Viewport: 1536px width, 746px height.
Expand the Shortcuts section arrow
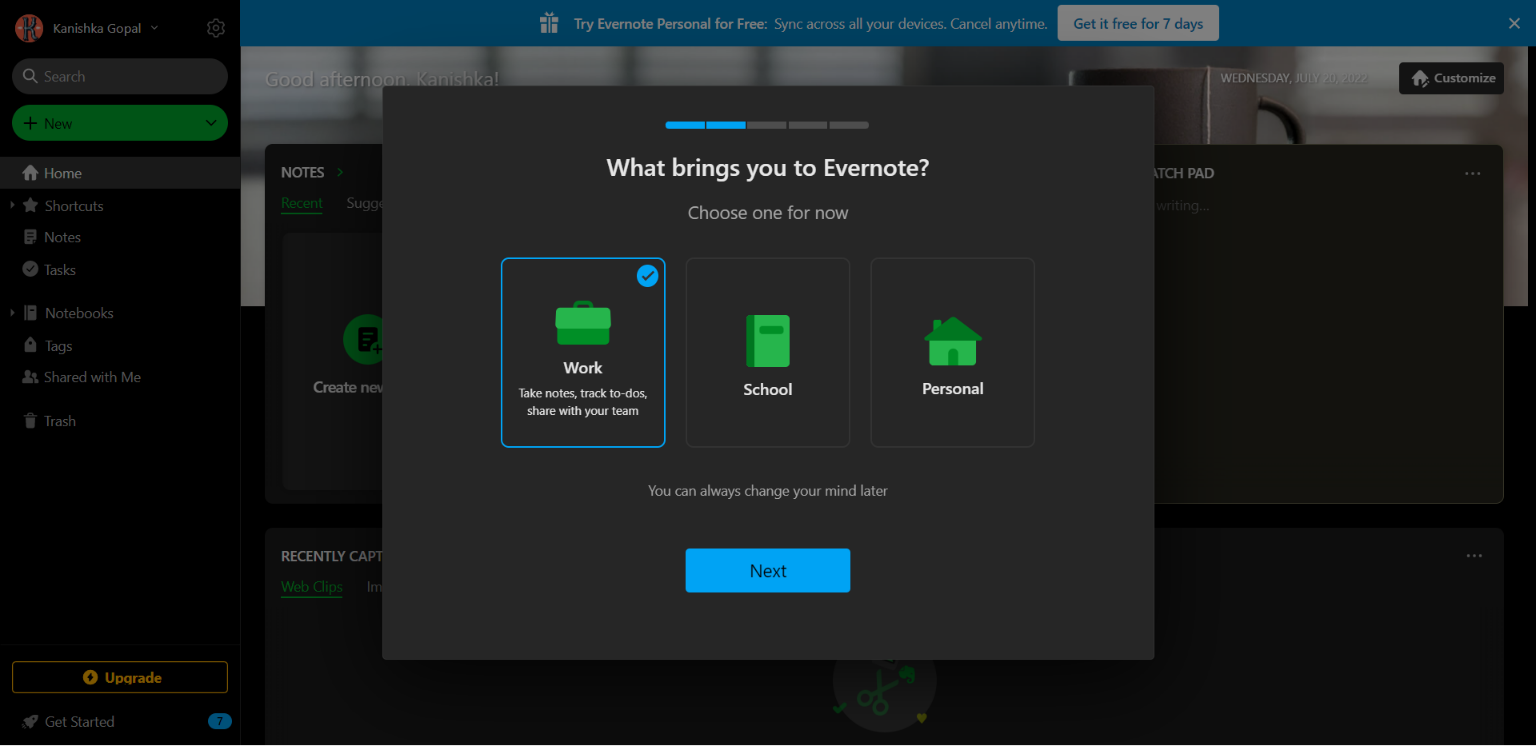pyautogui.click(x=12, y=205)
